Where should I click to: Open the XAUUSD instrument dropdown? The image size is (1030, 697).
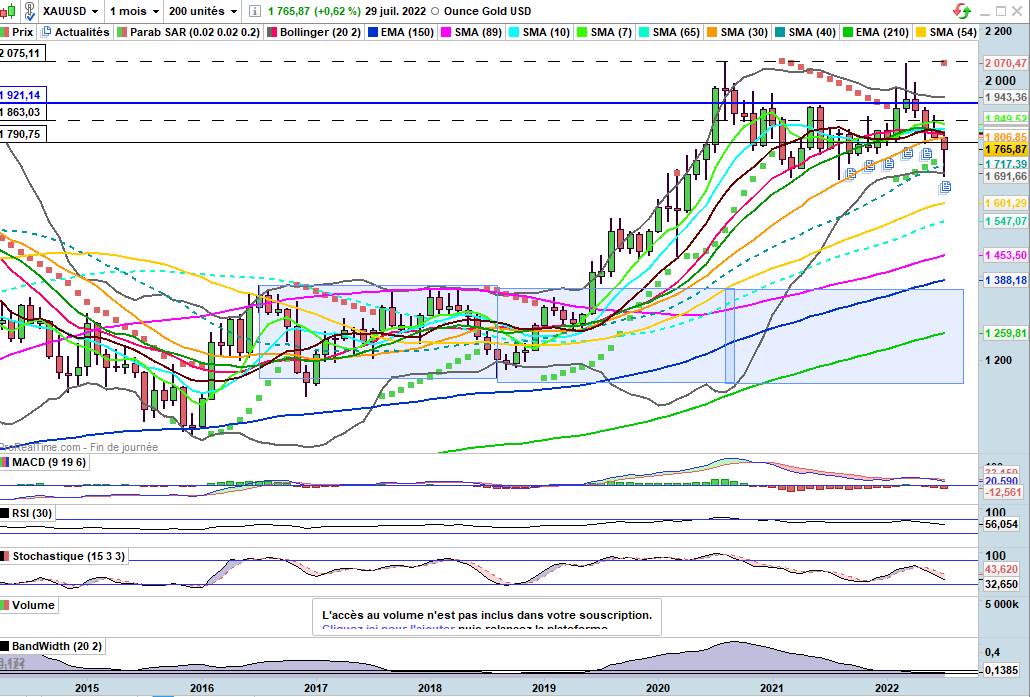pyautogui.click(x=71, y=11)
